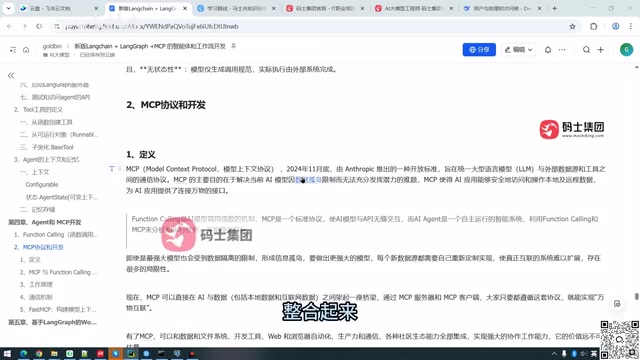Jump to outline item Configurable
Screen dimensions: 640x360
click(42, 184)
